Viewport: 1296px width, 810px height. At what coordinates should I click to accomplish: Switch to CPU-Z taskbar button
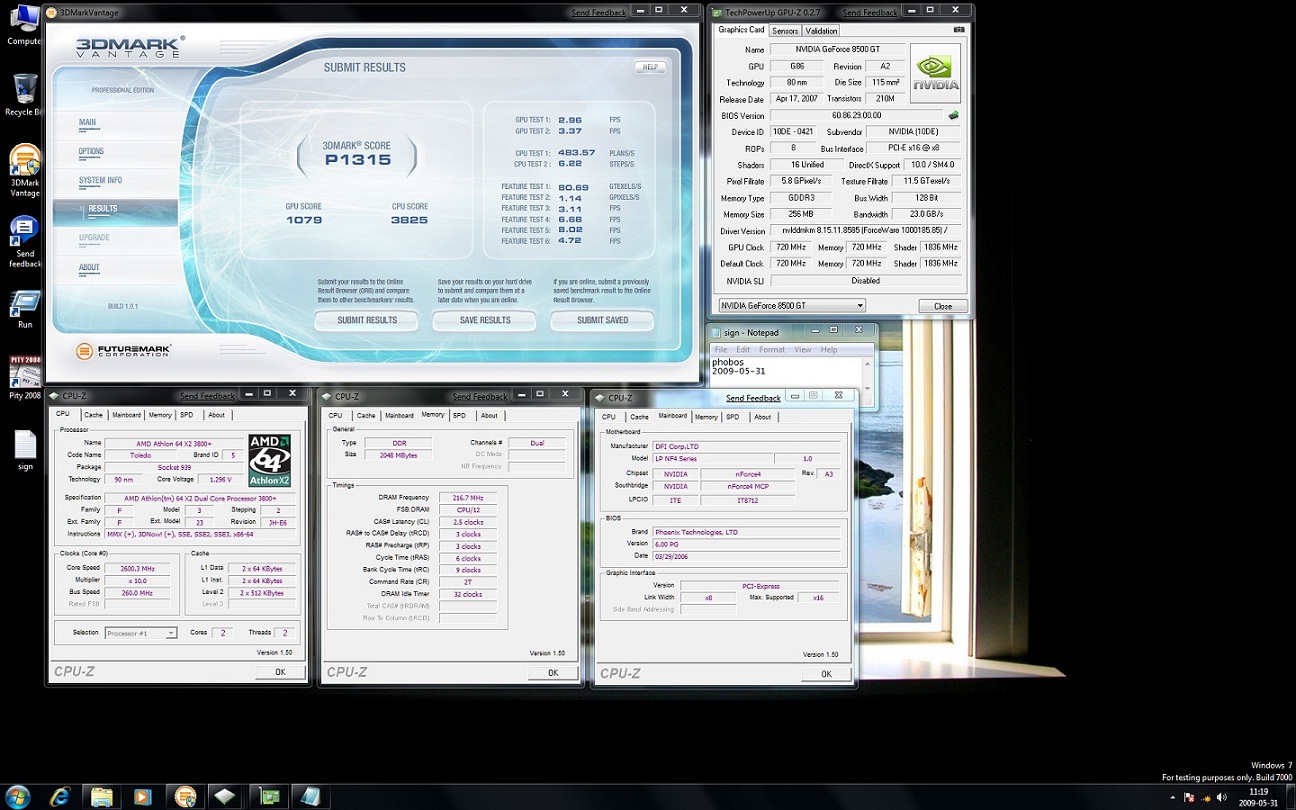click(226, 797)
